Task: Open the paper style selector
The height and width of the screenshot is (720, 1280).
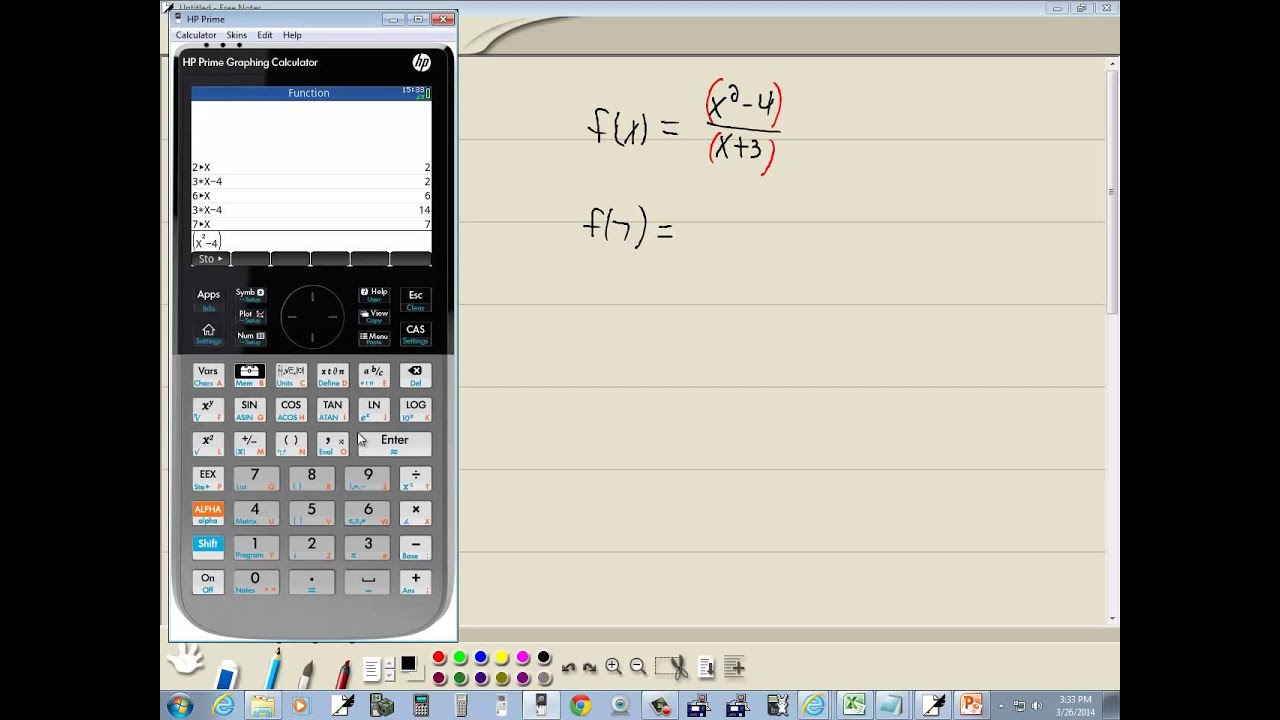Action: tap(372, 668)
